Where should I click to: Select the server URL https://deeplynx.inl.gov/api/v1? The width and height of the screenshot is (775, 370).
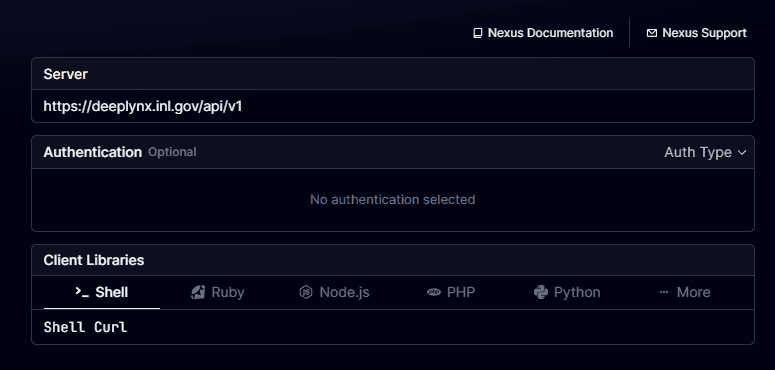pos(143,106)
